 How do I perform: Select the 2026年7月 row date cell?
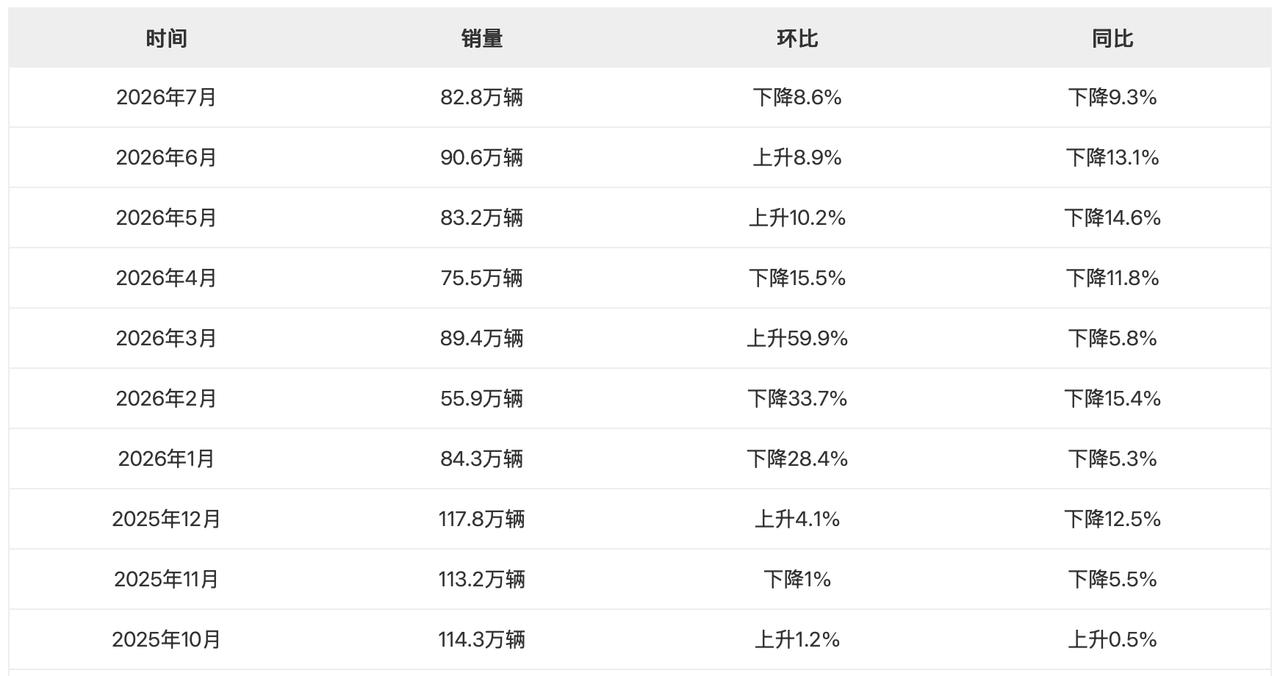point(166,97)
